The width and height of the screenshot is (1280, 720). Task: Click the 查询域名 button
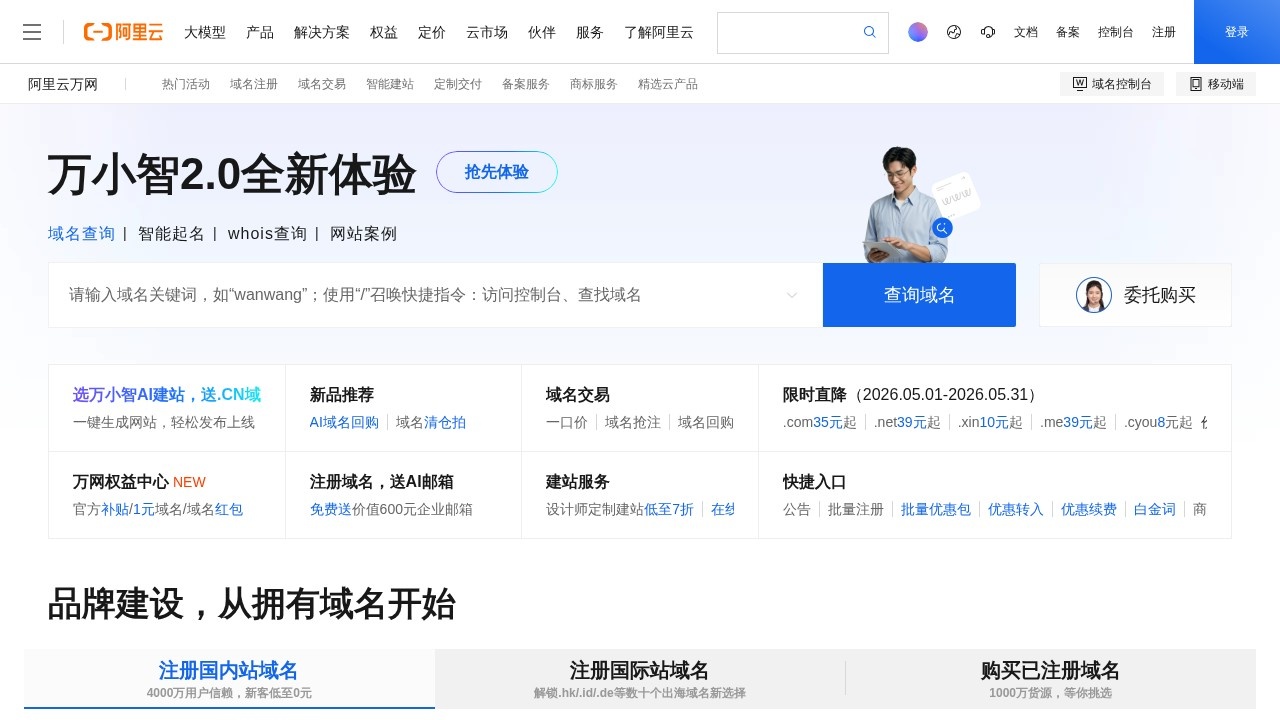pos(919,295)
